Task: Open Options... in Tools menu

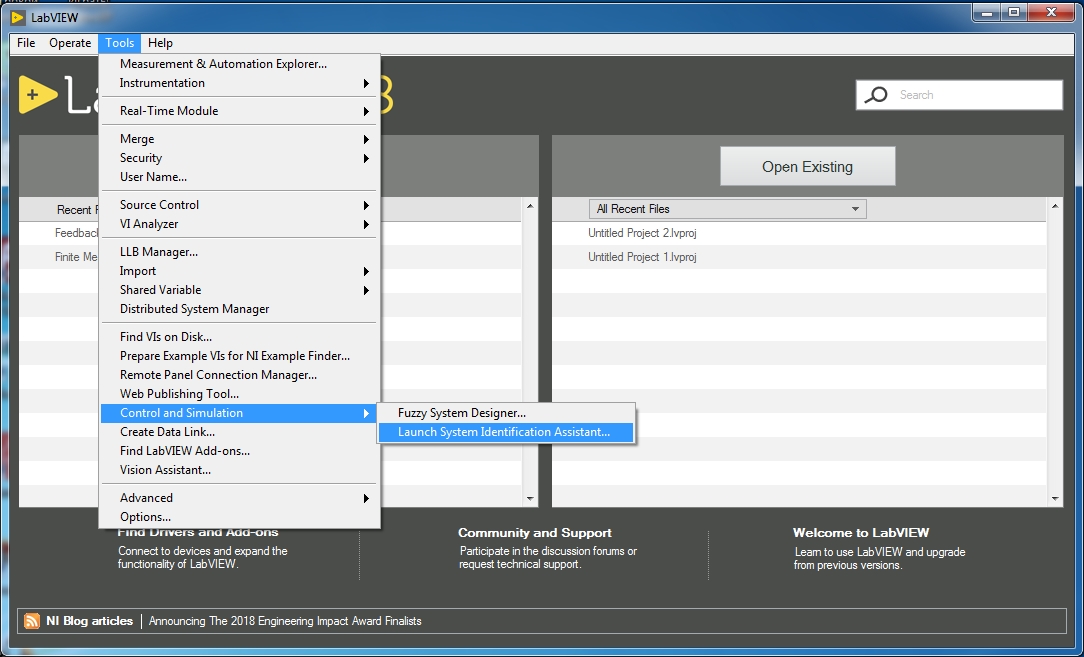Action: pos(239,517)
